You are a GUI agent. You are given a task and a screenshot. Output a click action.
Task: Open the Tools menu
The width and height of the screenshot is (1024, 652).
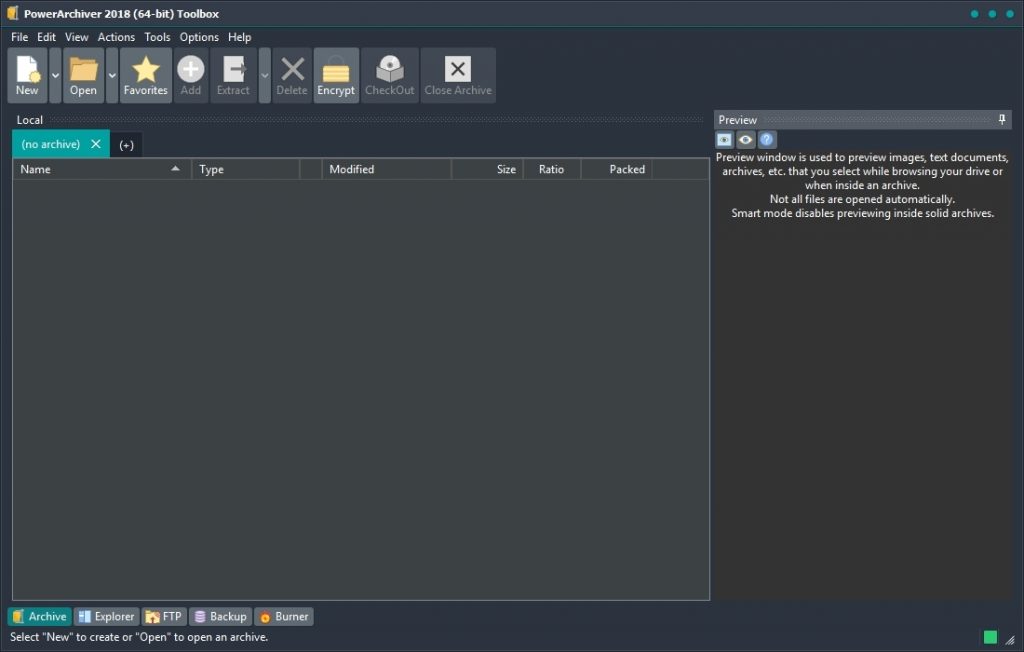[157, 37]
